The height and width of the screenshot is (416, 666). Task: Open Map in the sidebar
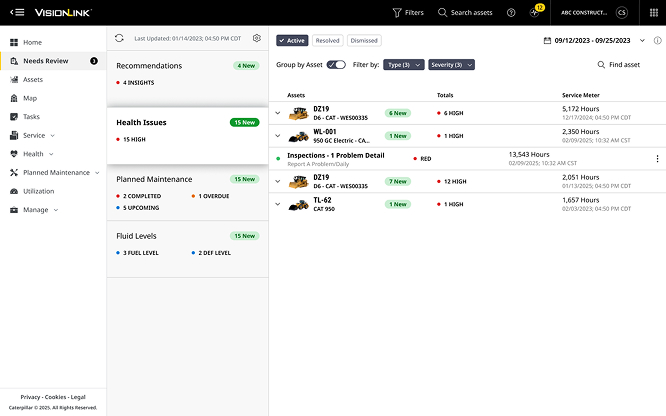click(53, 98)
